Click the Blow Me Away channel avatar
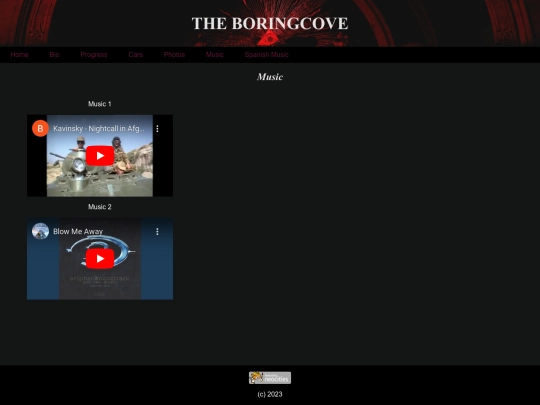 click(40, 231)
